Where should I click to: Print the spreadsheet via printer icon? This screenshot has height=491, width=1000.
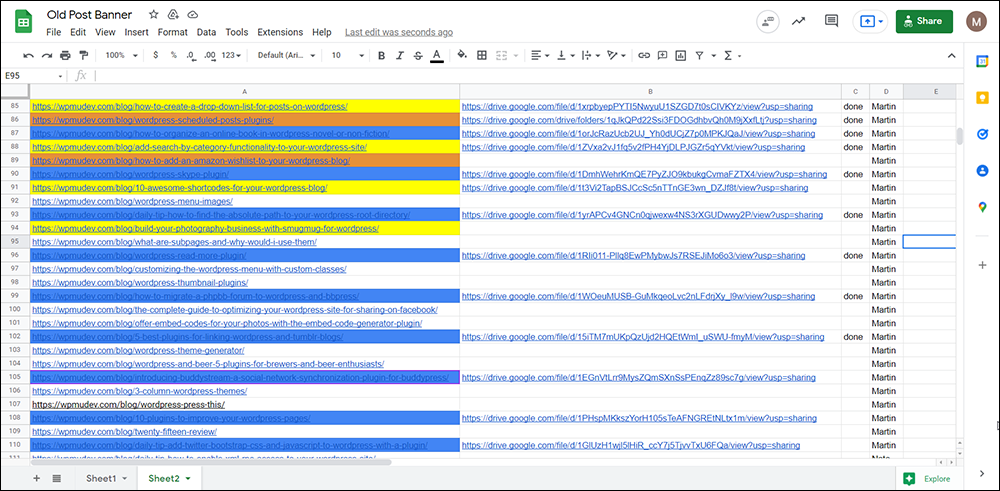(65, 55)
